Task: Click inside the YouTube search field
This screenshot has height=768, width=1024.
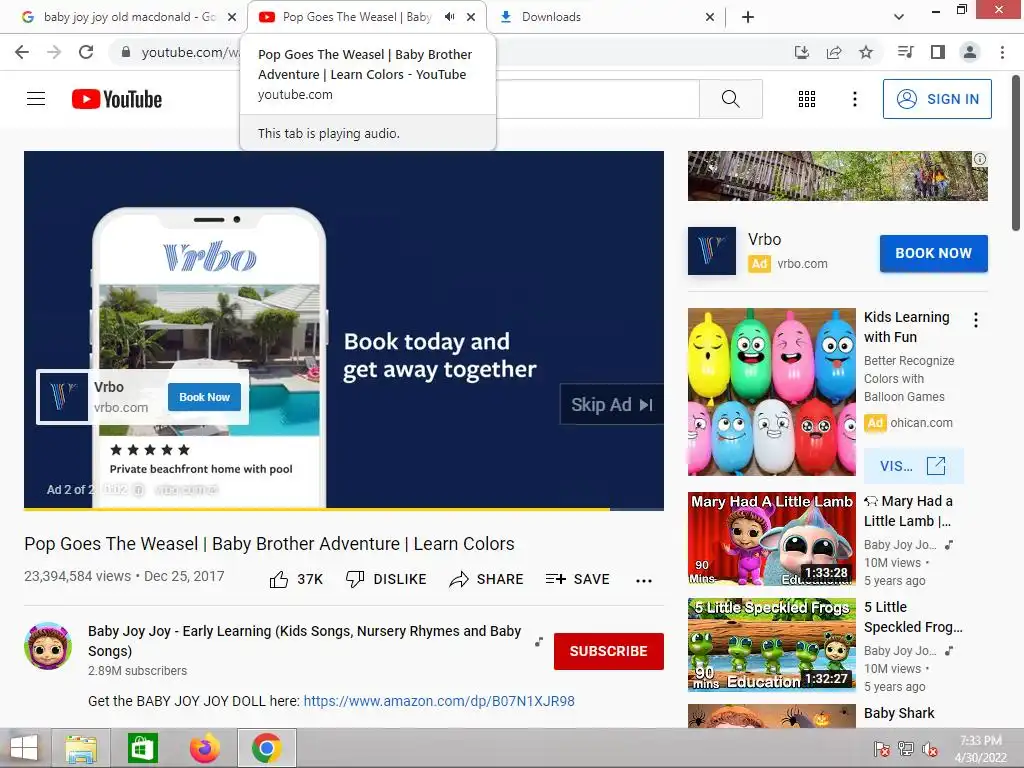Action: pos(598,99)
